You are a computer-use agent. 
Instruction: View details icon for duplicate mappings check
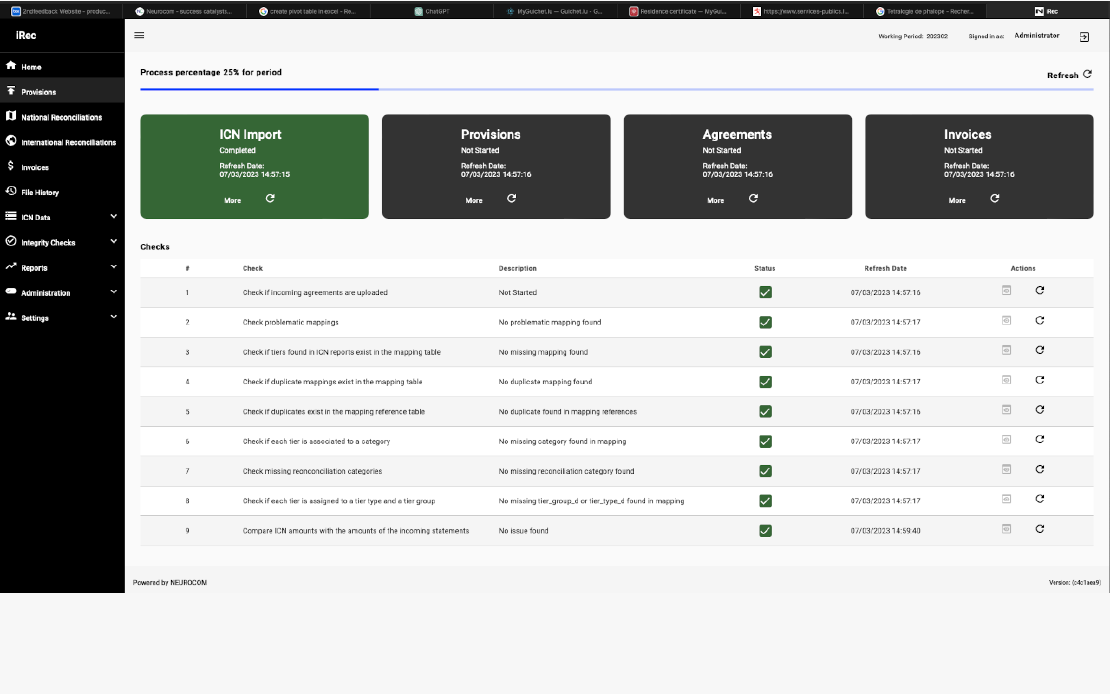tap(1006, 380)
